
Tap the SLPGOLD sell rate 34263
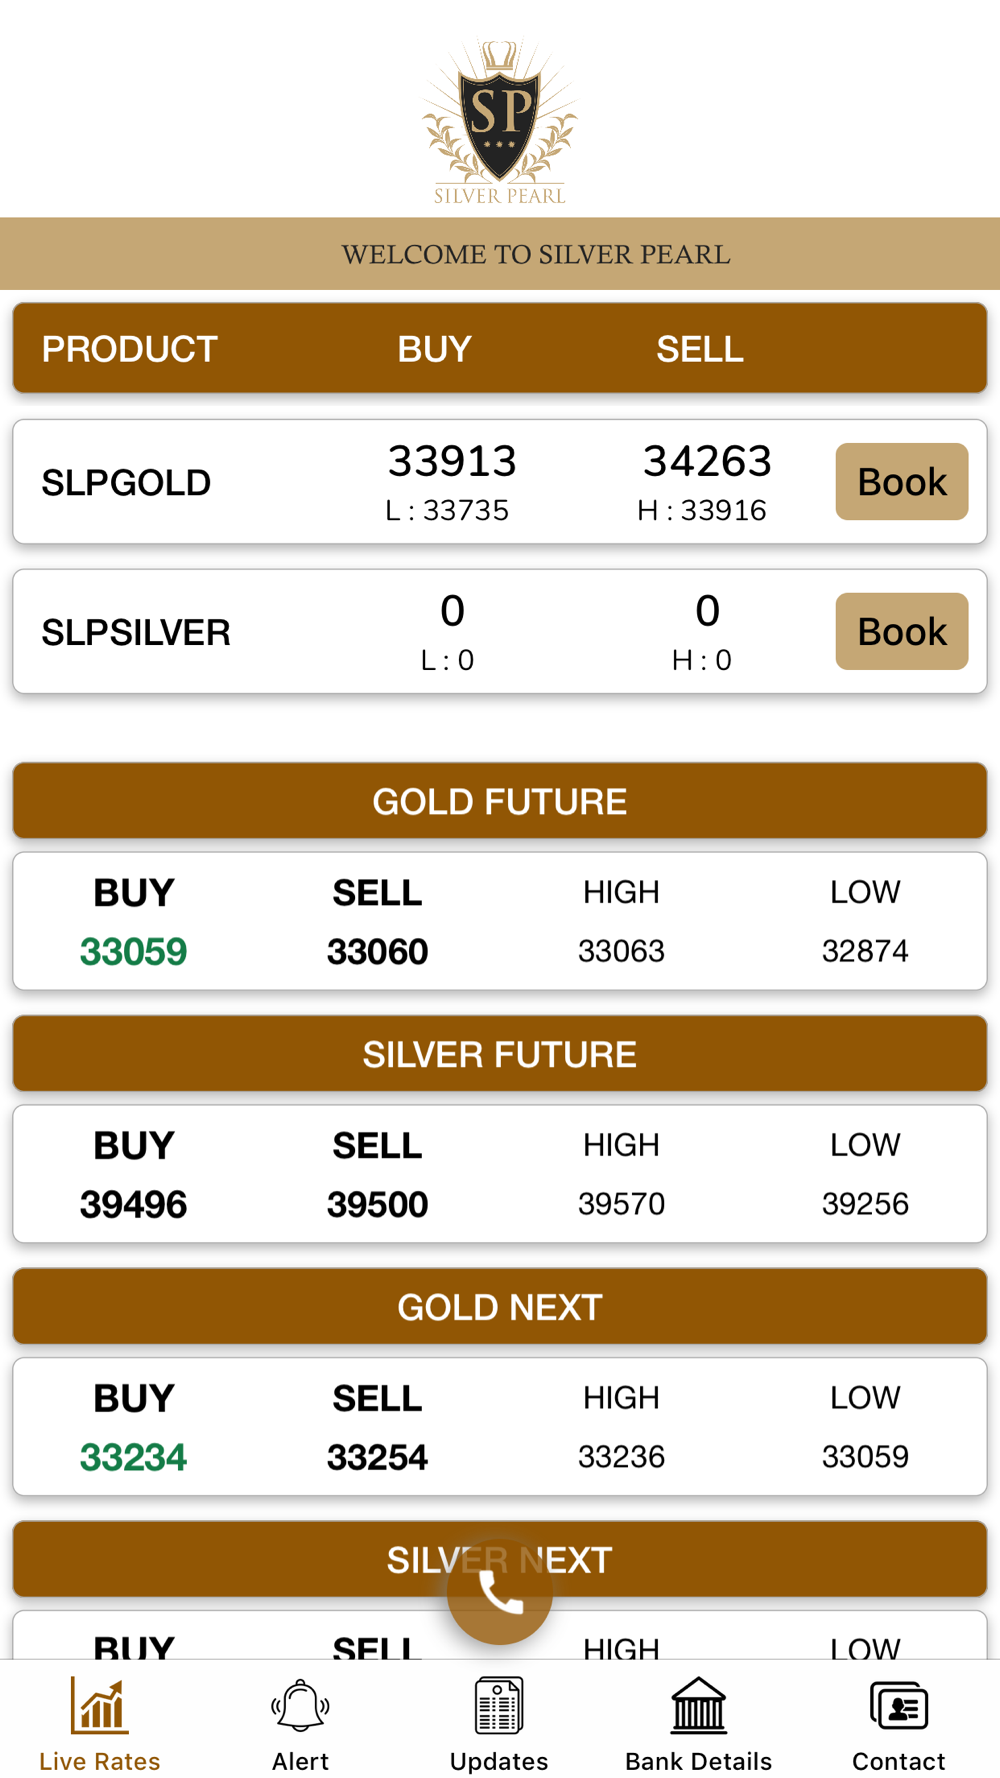[x=707, y=461]
